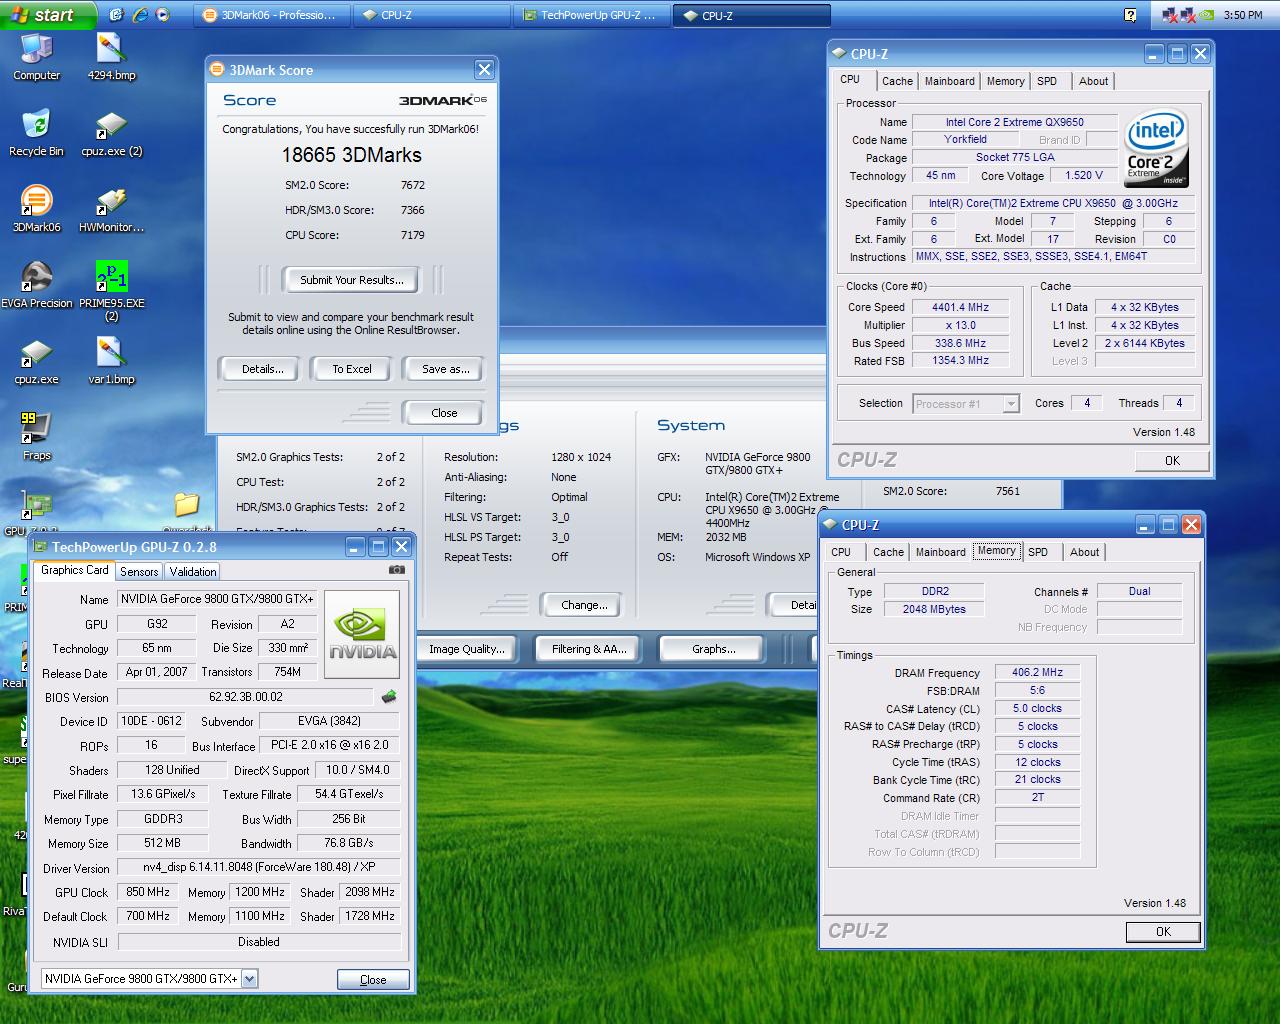Screen dimensions: 1280x1024
Task: Click the NVIDIA logo in GPU-Z
Action: click(x=362, y=634)
